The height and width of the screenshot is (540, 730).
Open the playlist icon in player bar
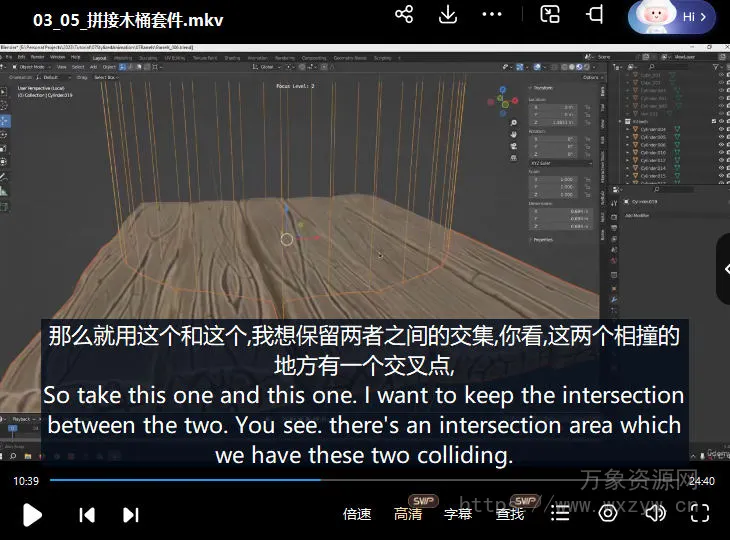[x=561, y=514]
